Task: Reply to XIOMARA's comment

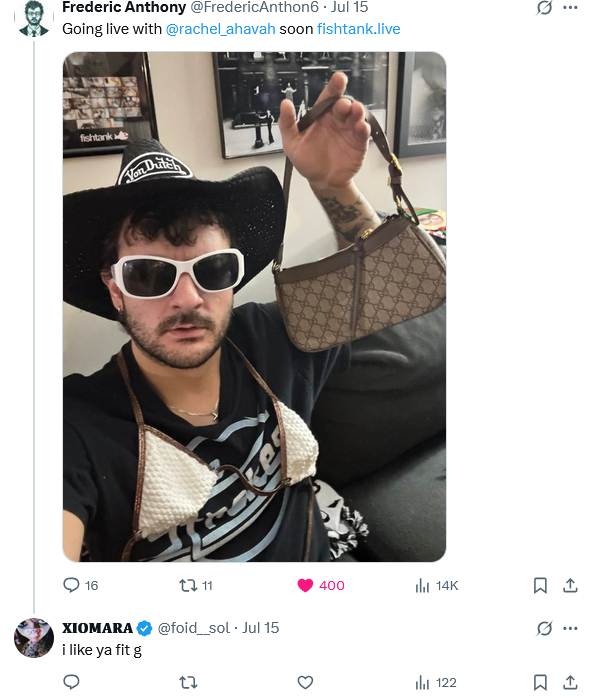Action: click(71, 682)
